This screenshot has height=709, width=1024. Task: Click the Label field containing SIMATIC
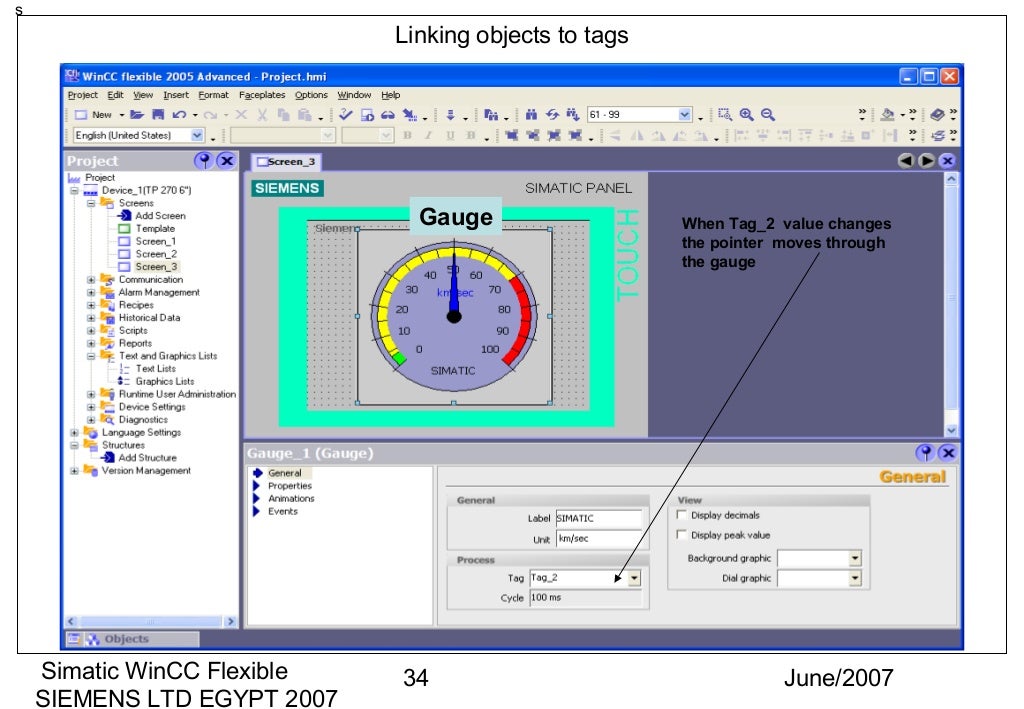point(599,518)
